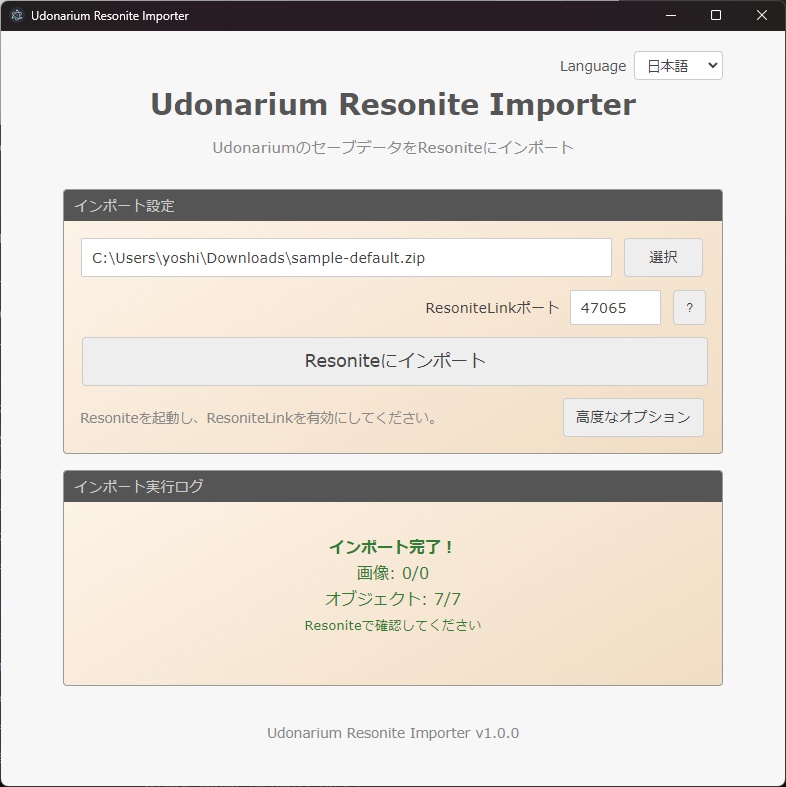Viewport: 786px width, 787px height.
Task: Open the Language dropdown showing 日本語
Action: (678, 66)
